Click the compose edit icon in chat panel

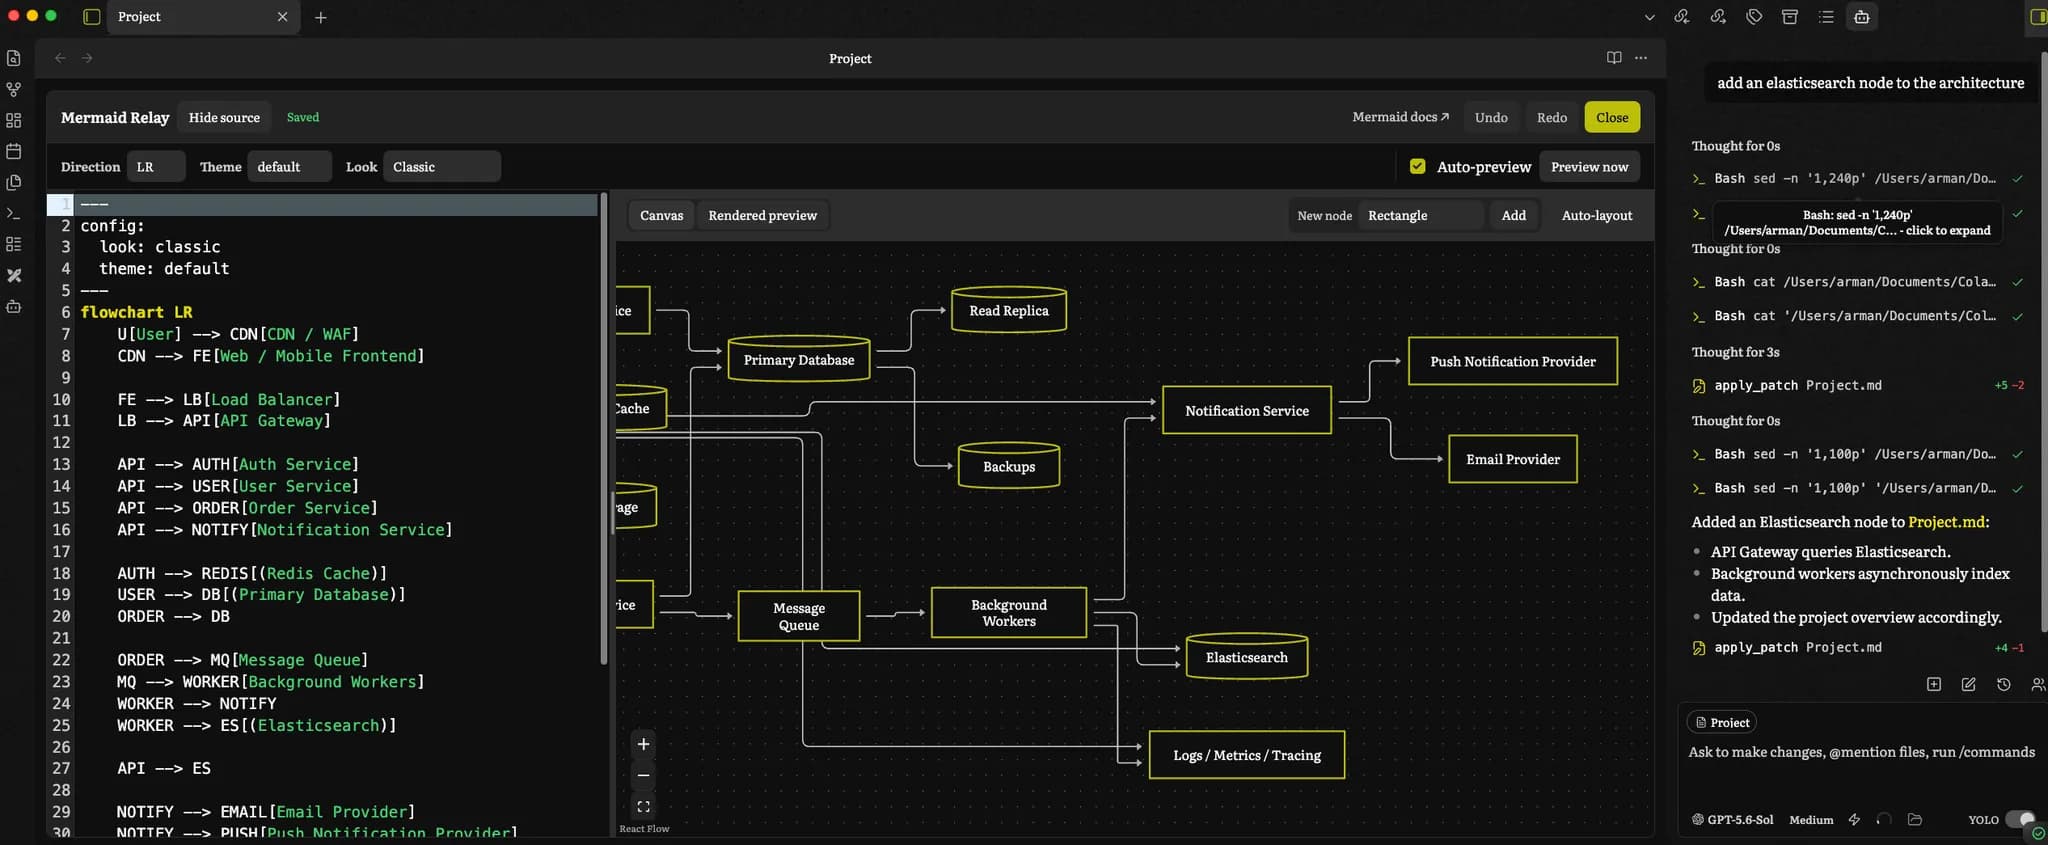1969,684
